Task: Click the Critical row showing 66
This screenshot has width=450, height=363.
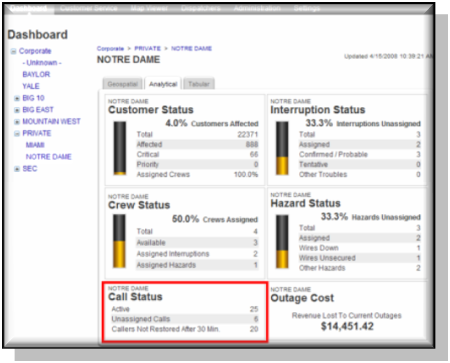Action: [197, 155]
